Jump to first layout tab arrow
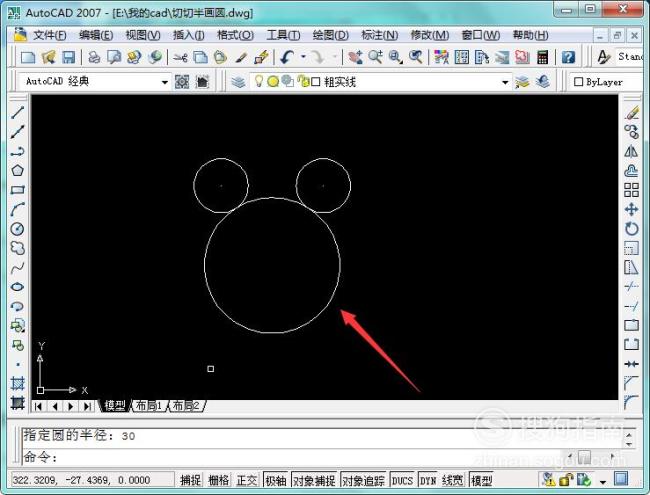The width and height of the screenshot is (650, 495). tap(38, 406)
